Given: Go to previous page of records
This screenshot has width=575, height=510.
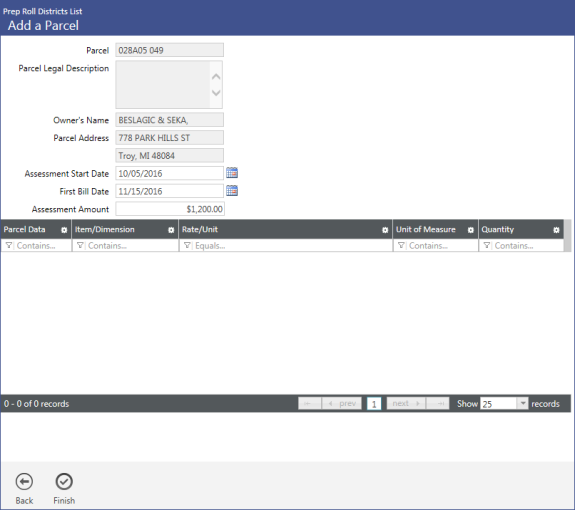Looking at the screenshot, I should pyautogui.click(x=342, y=403).
